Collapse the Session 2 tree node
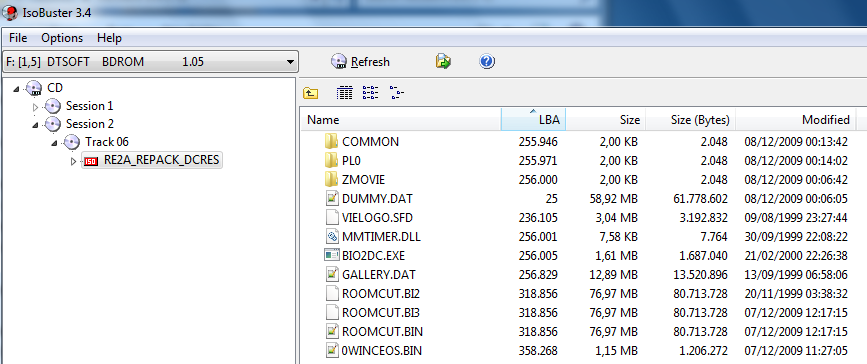 tap(36, 125)
